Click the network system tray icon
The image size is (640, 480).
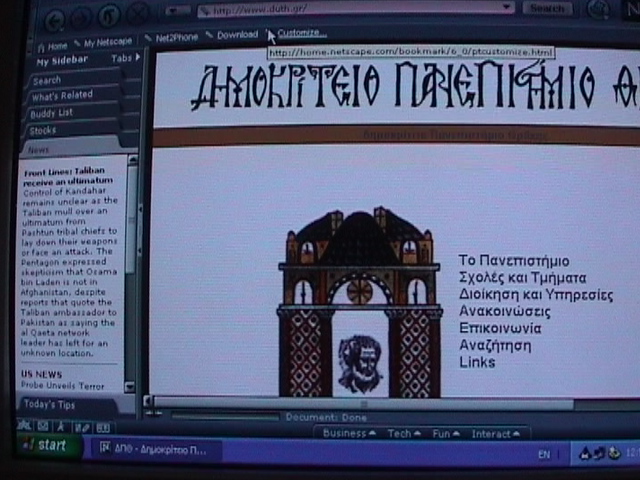600,453
